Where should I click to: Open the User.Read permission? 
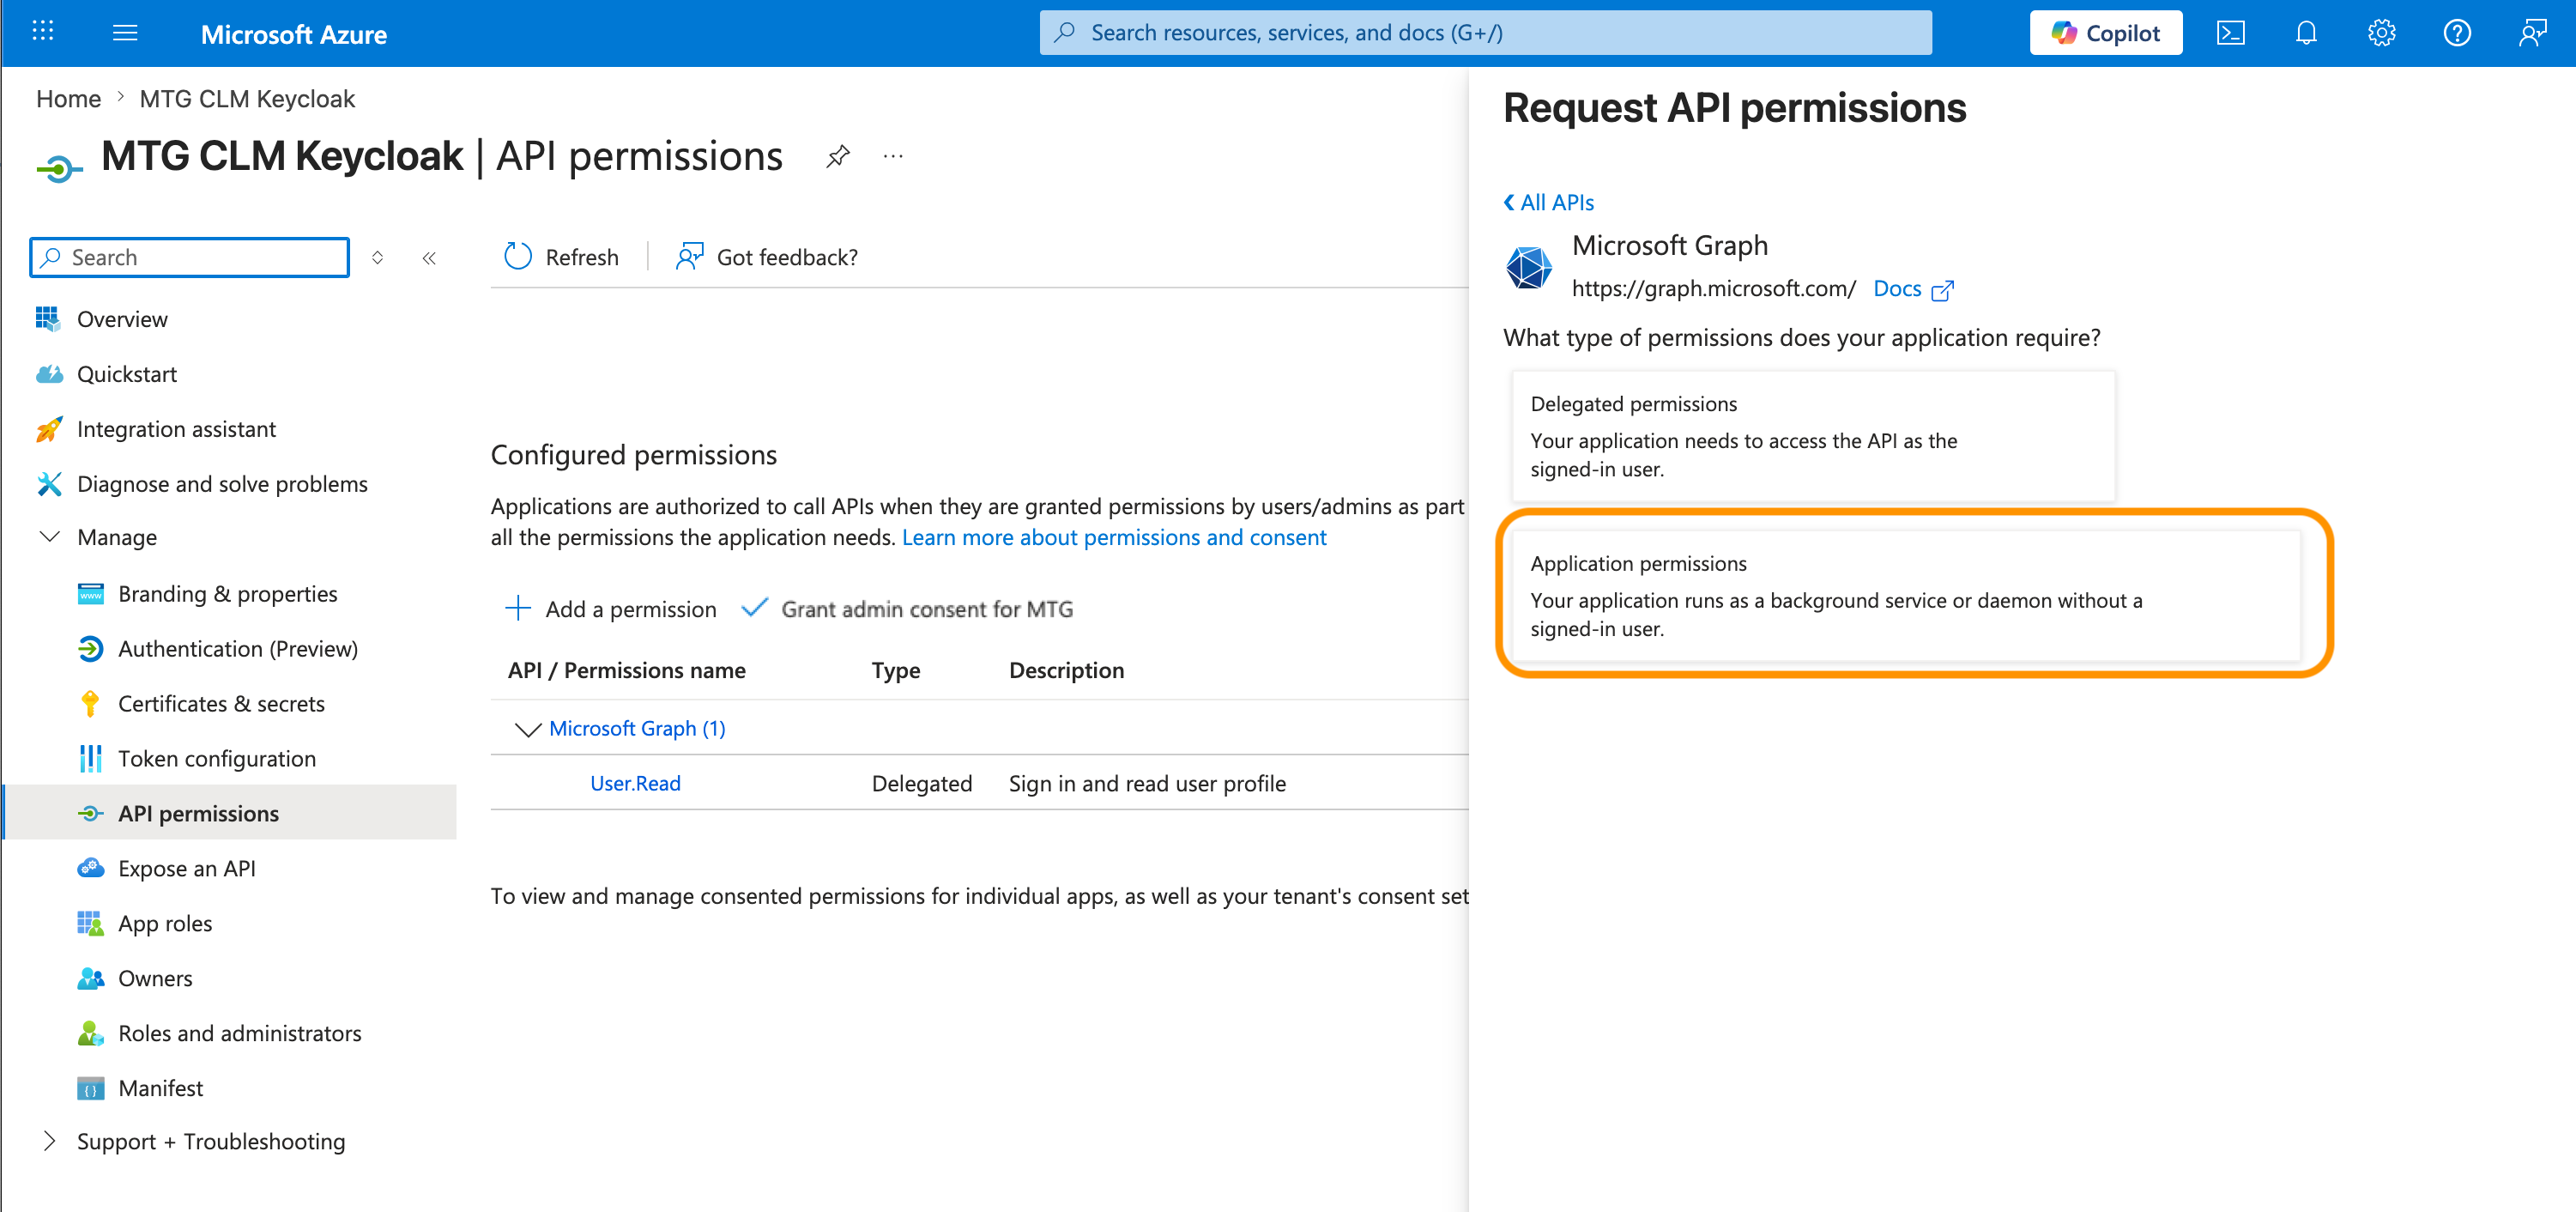[635, 784]
